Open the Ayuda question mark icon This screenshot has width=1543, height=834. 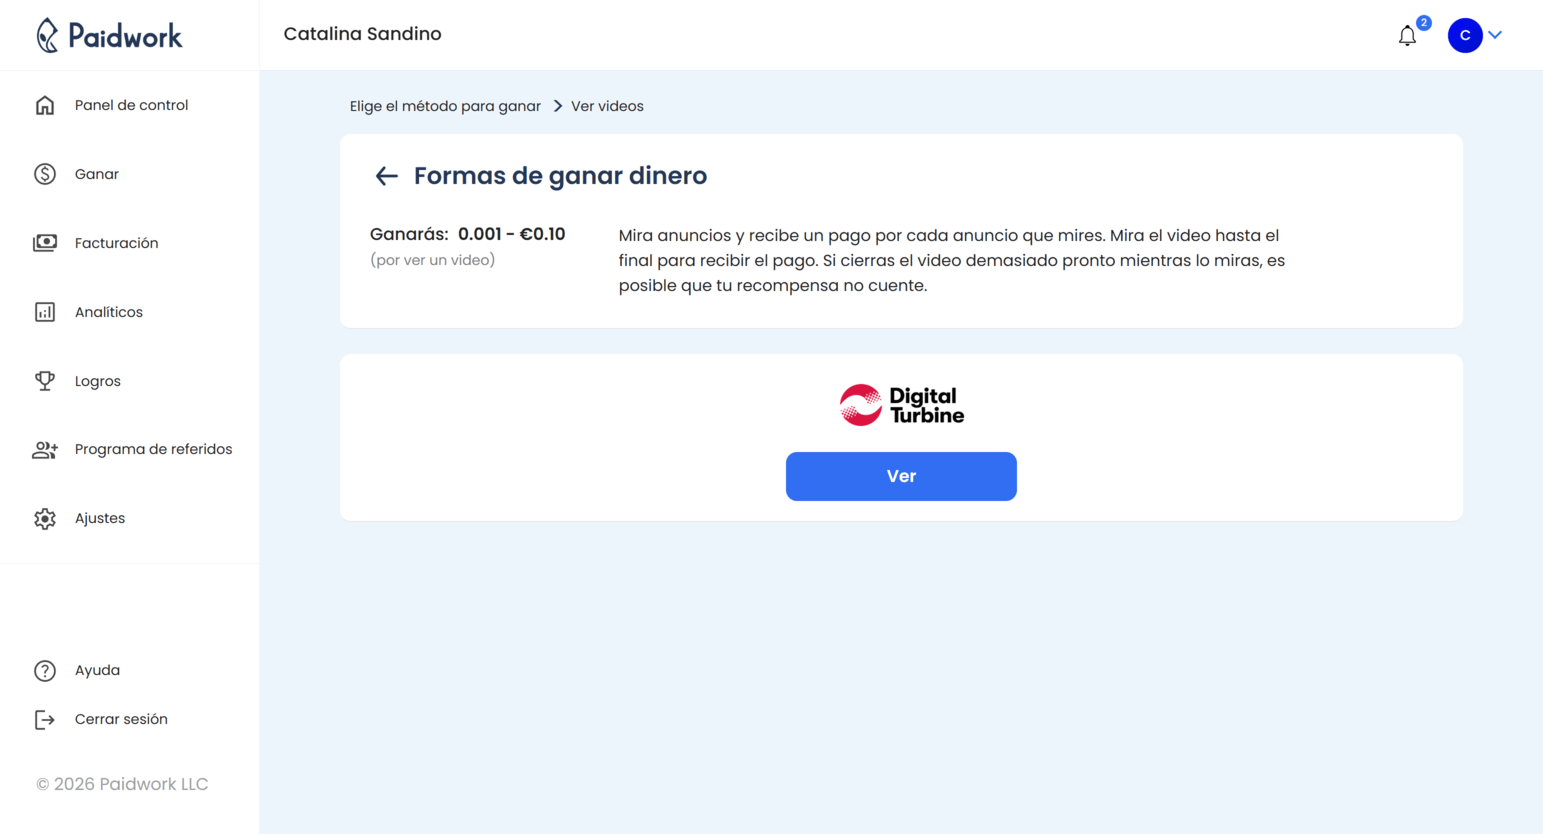pos(46,670)
